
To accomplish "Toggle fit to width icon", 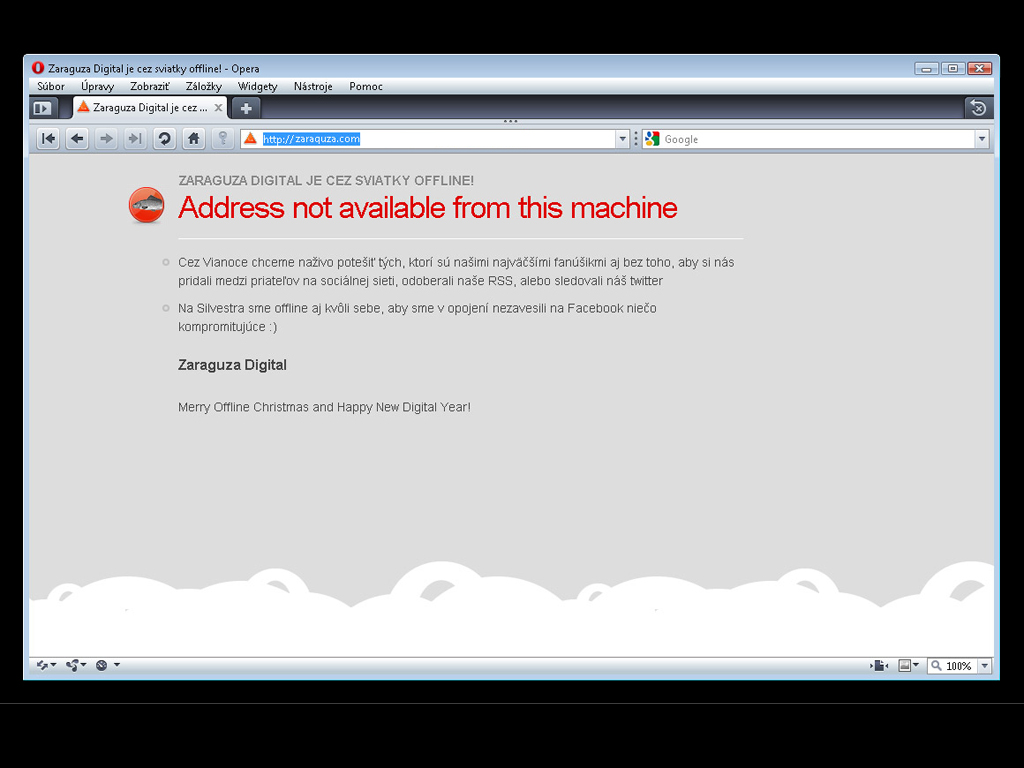I will click(x=879, y=665).
